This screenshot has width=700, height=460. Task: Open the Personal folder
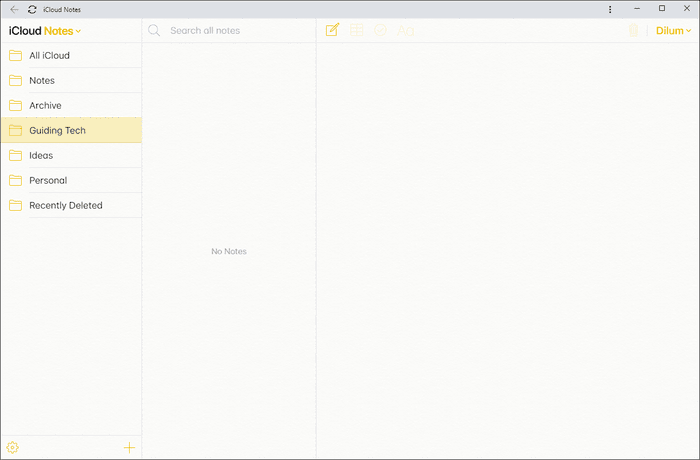[71, 180]
